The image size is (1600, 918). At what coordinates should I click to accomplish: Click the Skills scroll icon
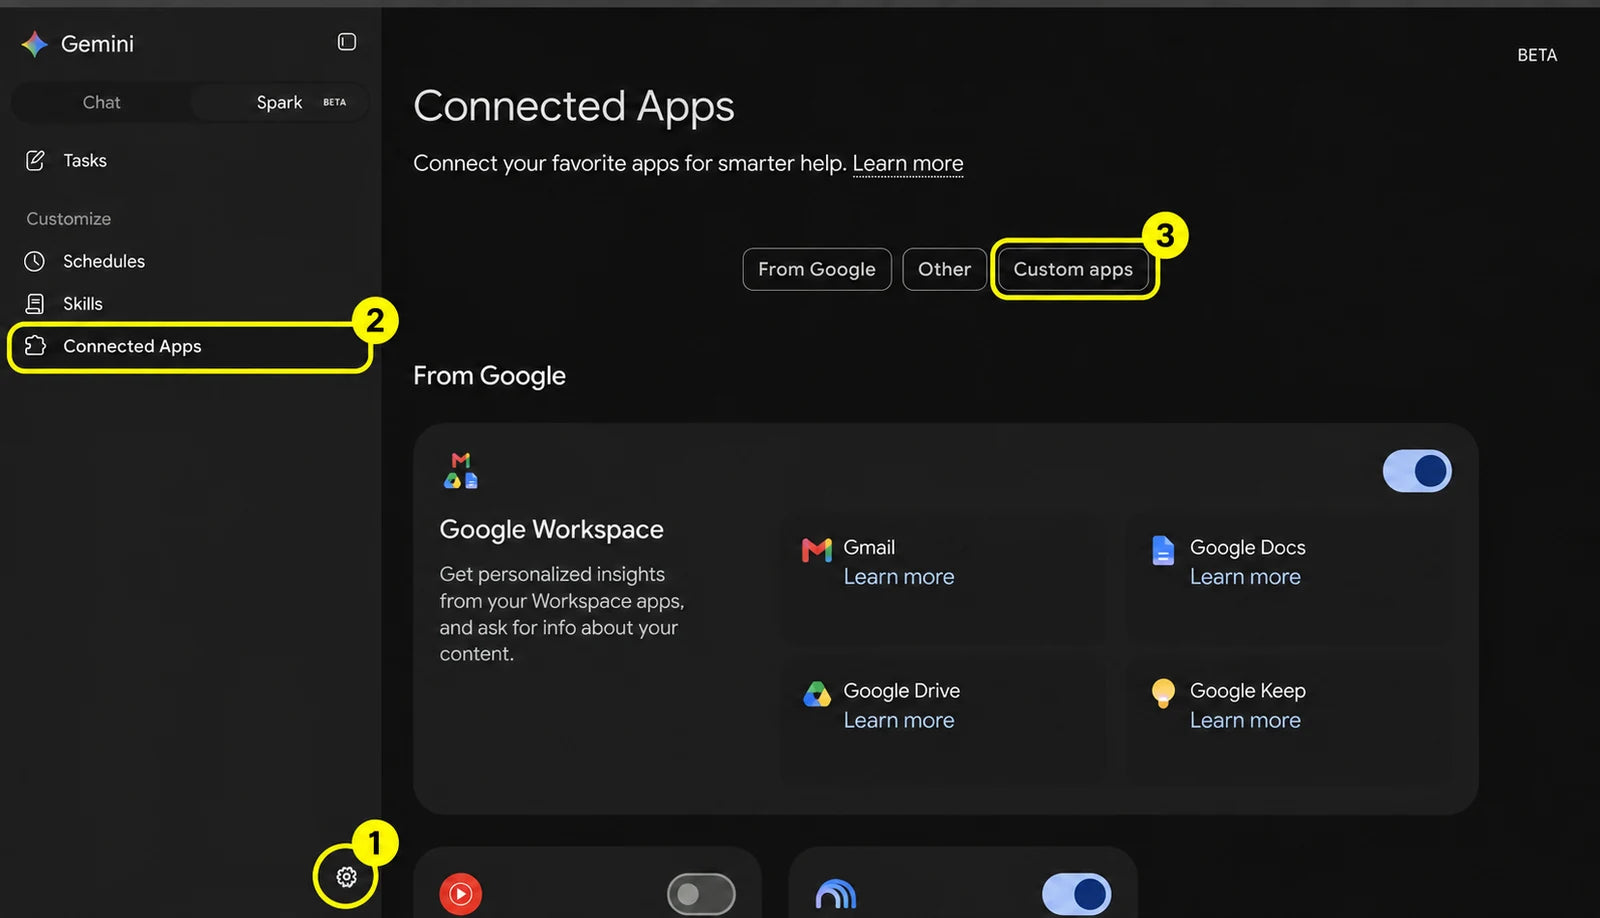[x=35, y=303]
